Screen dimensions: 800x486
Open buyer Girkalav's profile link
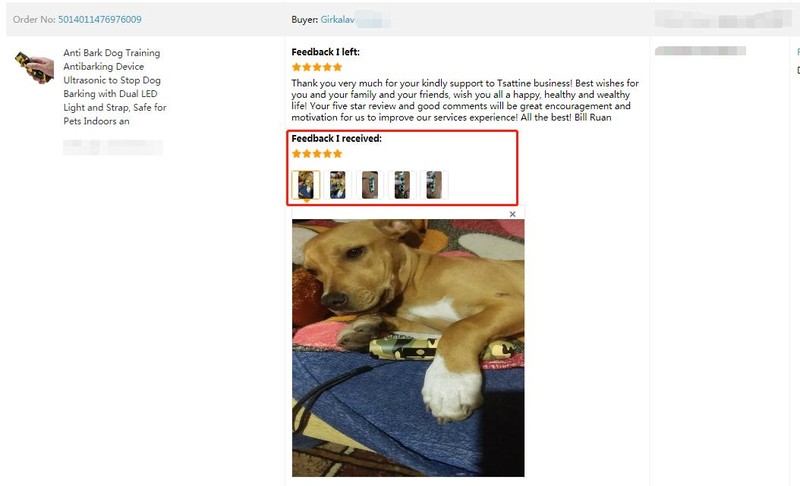point(337,19)
